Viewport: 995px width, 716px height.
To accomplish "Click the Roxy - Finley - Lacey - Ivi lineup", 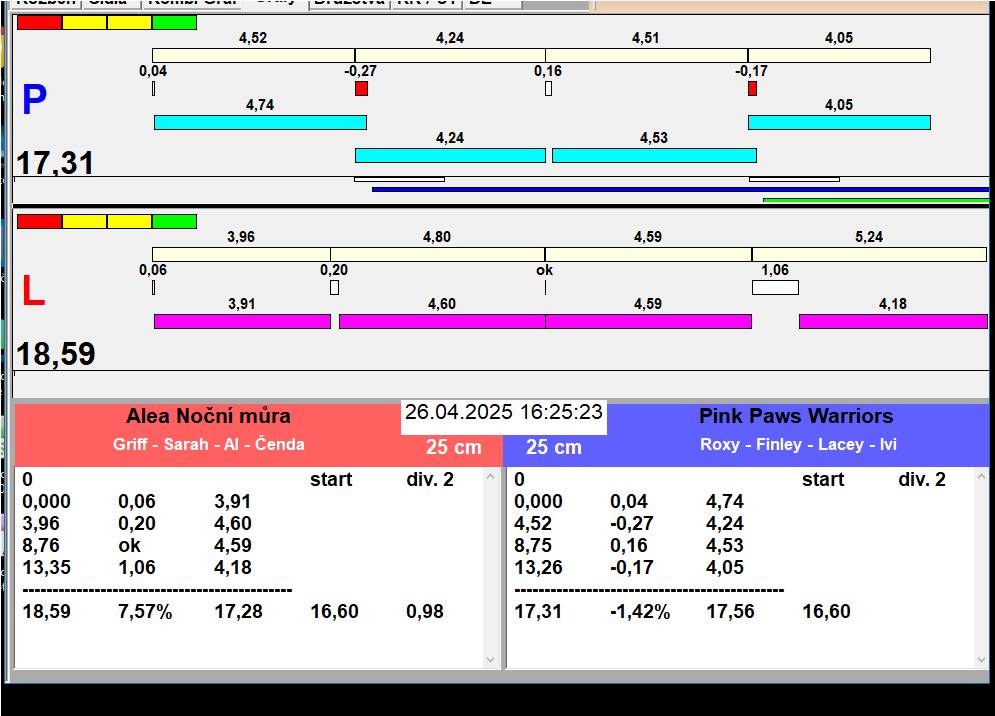I will click(x=798, y=444).
